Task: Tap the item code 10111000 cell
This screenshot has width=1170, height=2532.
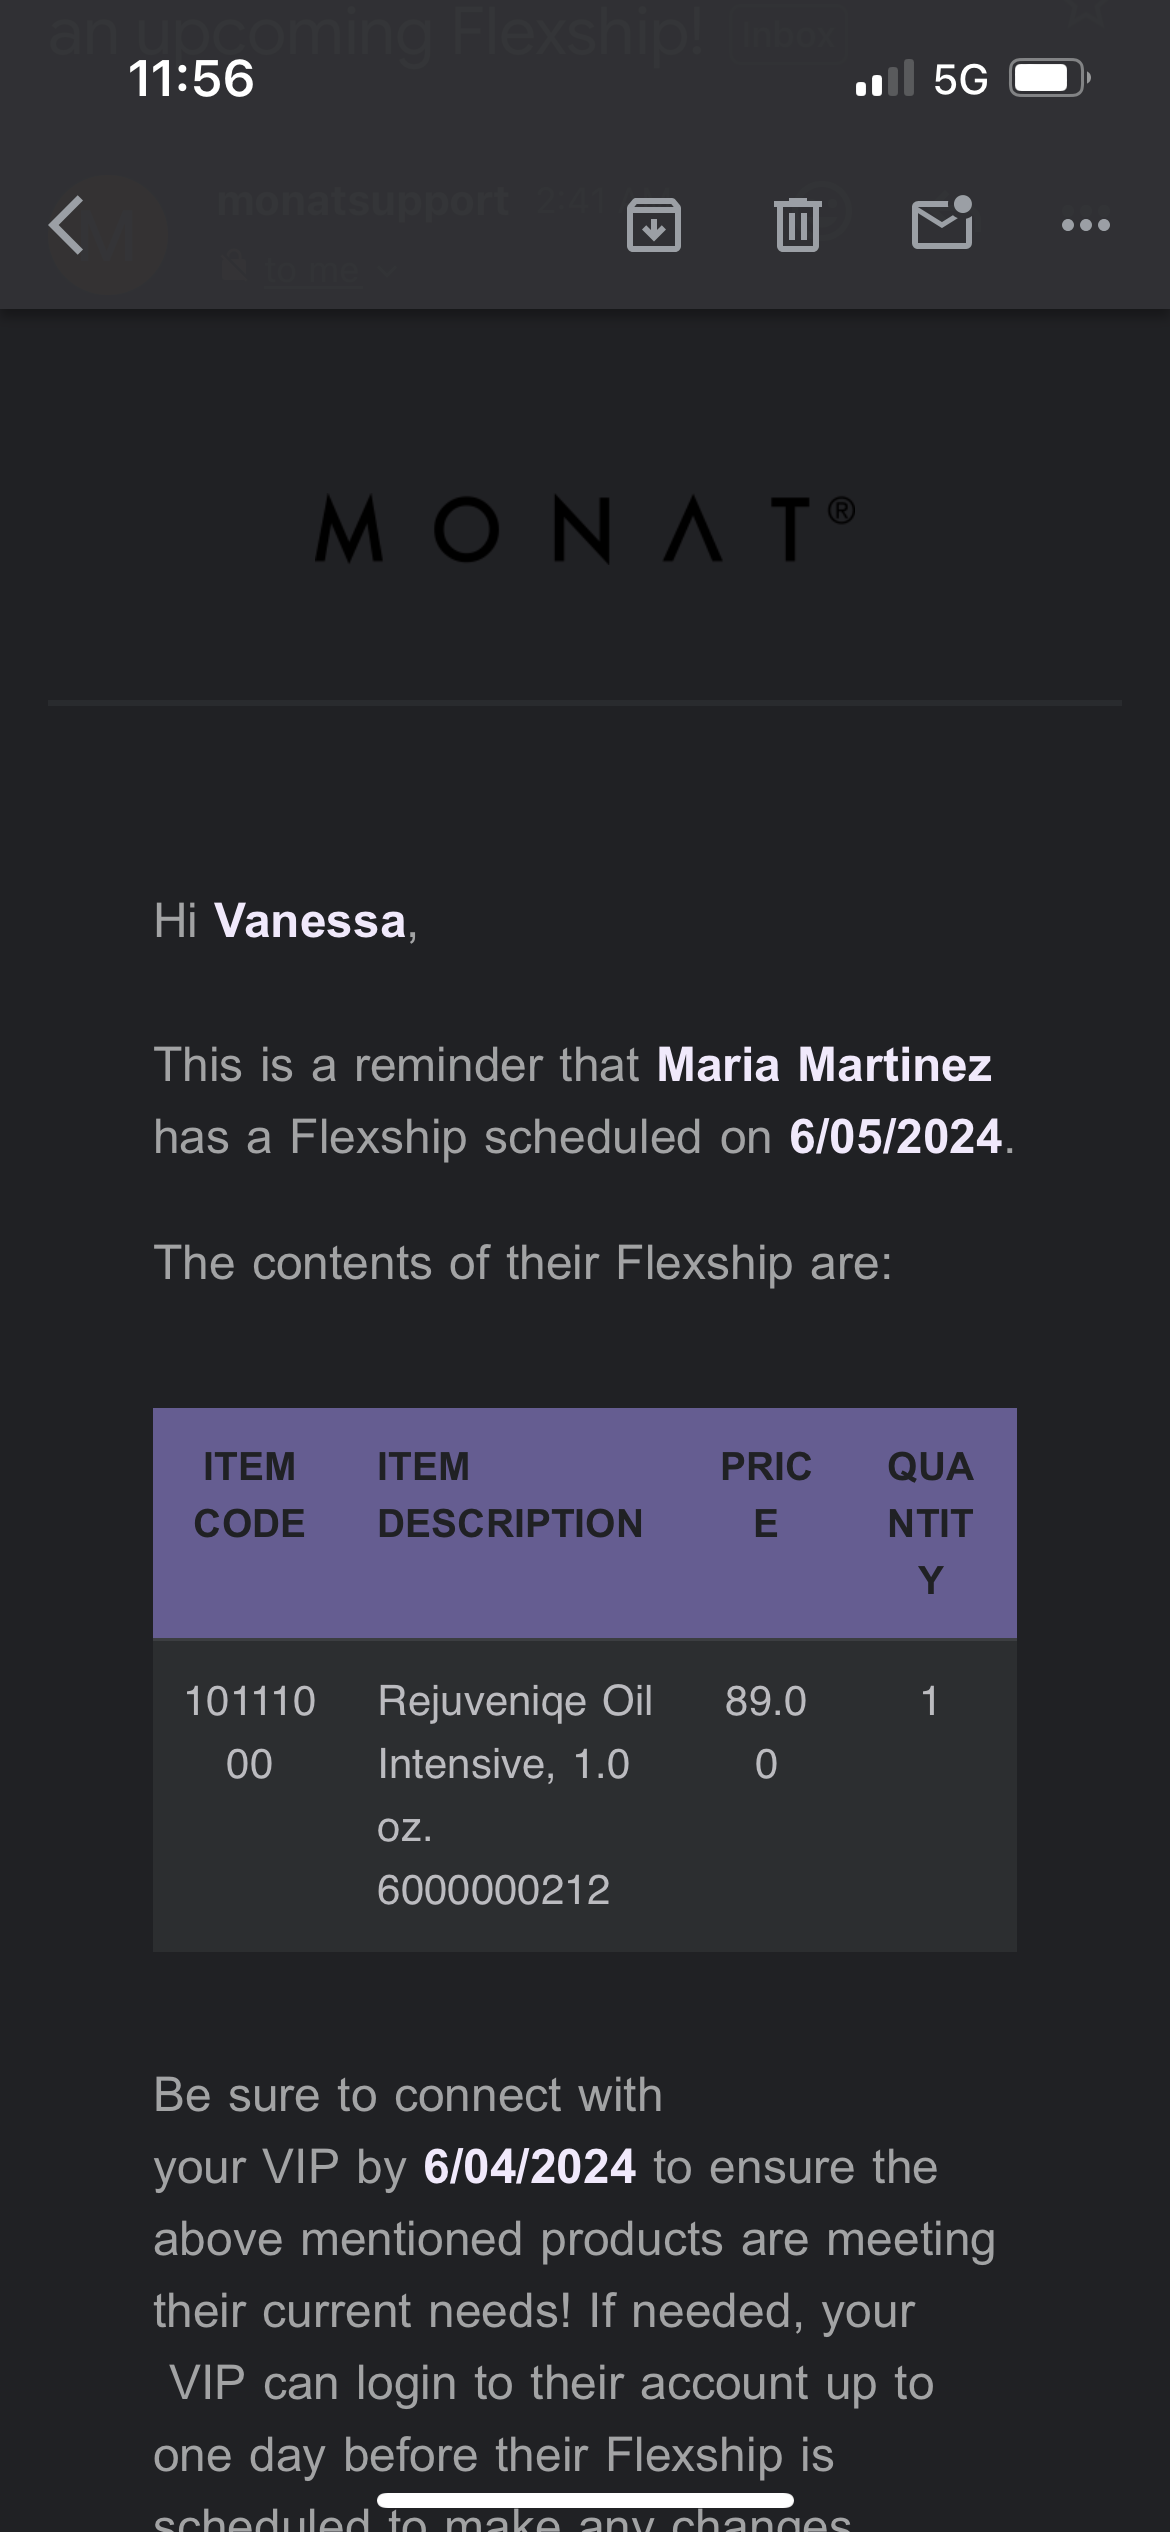Action: (x=250, y=1732)
